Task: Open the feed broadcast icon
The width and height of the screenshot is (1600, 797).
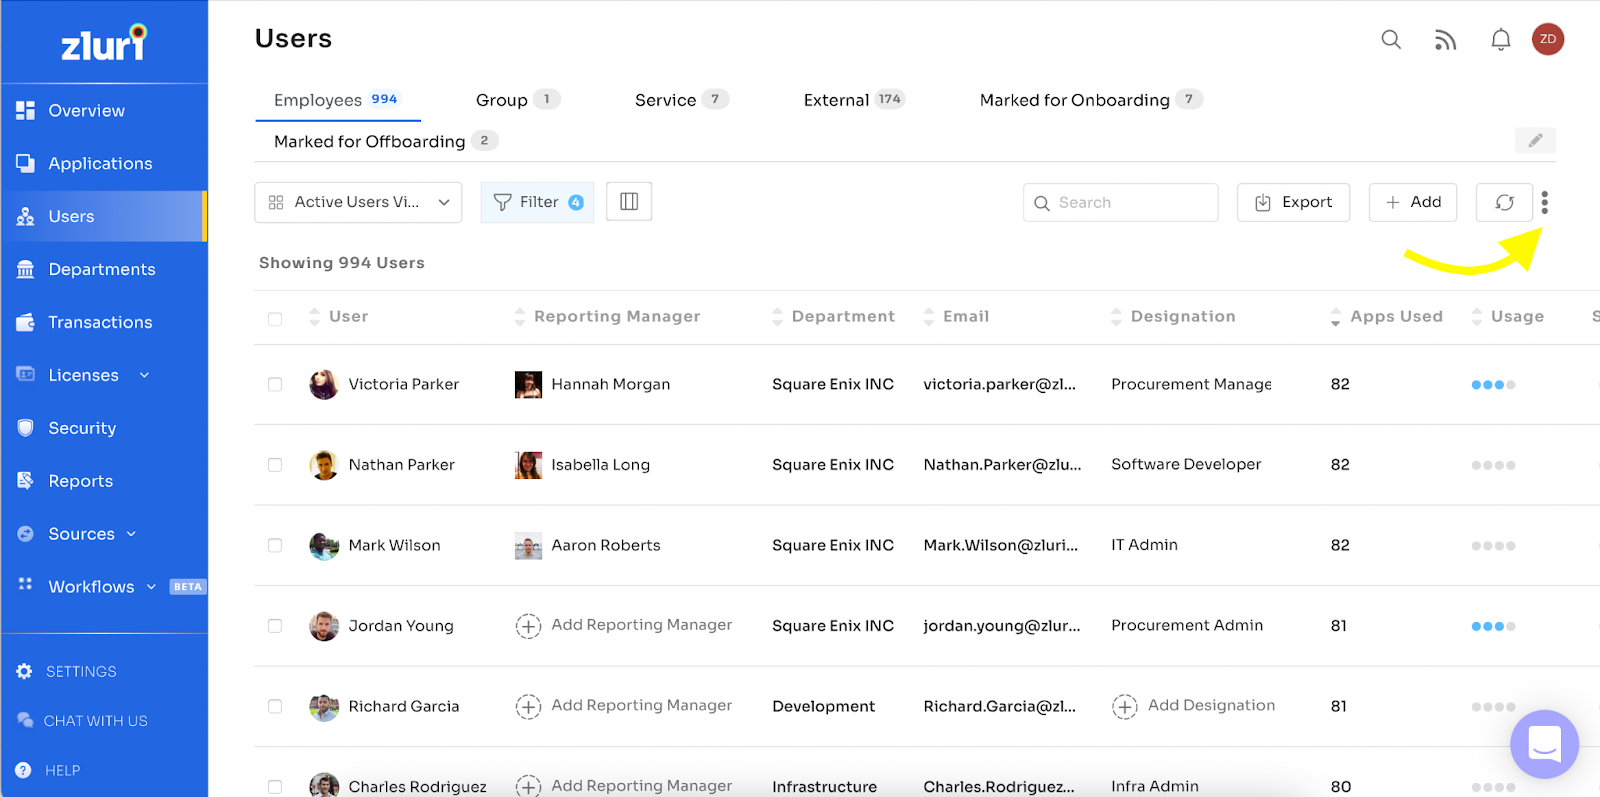Action: [1445, 40]
